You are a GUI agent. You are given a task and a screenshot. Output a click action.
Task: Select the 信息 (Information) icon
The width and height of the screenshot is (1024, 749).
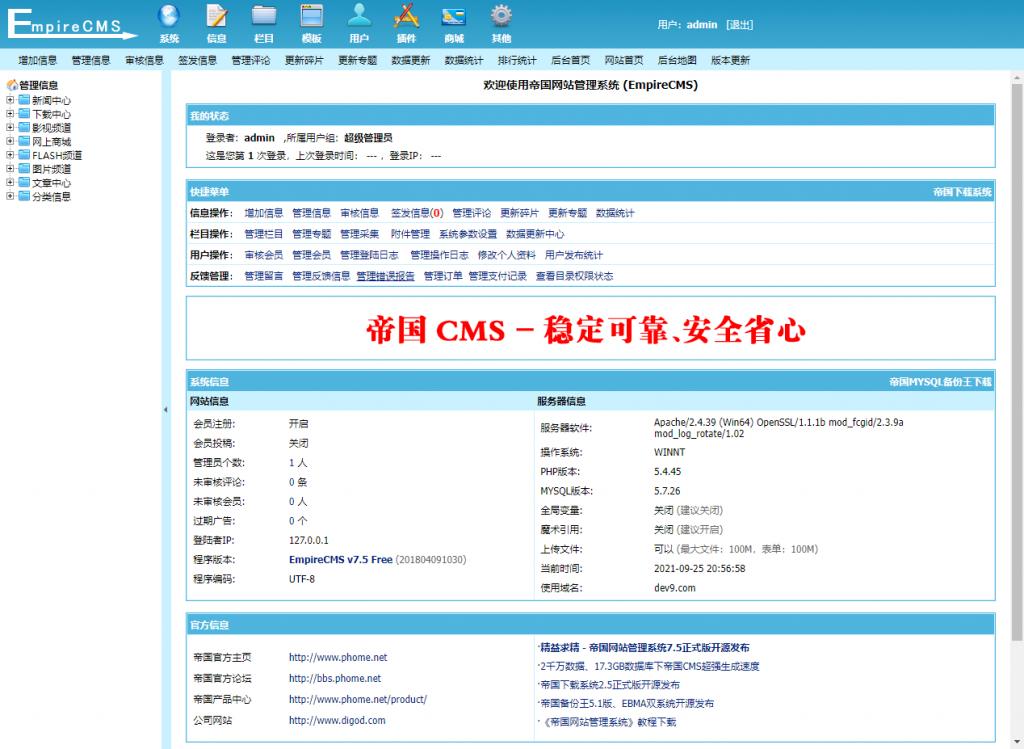pos(217,22)
